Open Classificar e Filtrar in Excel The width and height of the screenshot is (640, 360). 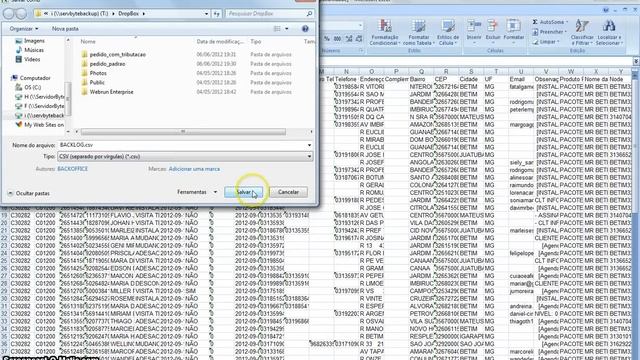(x=582, y=32)
